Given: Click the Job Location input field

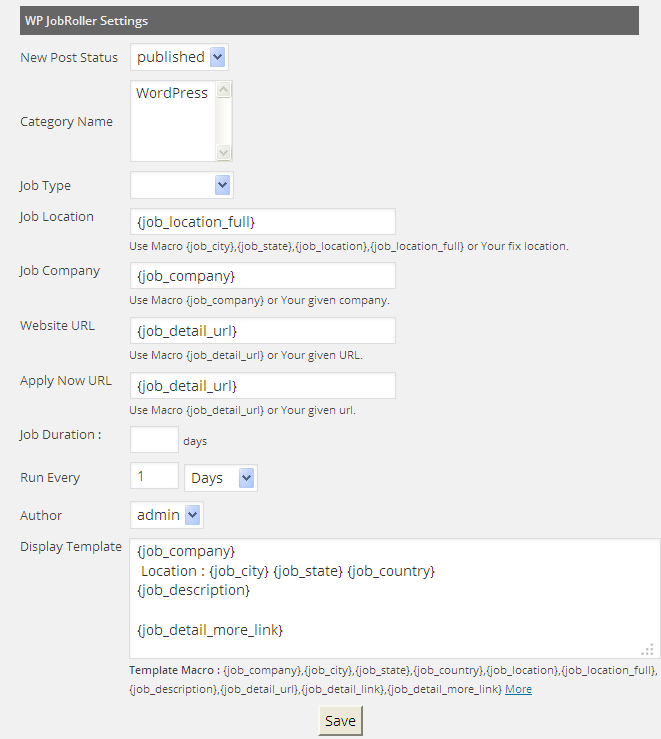Looking at the screenshot, I should pyautogui.click(x=262, y=221).
